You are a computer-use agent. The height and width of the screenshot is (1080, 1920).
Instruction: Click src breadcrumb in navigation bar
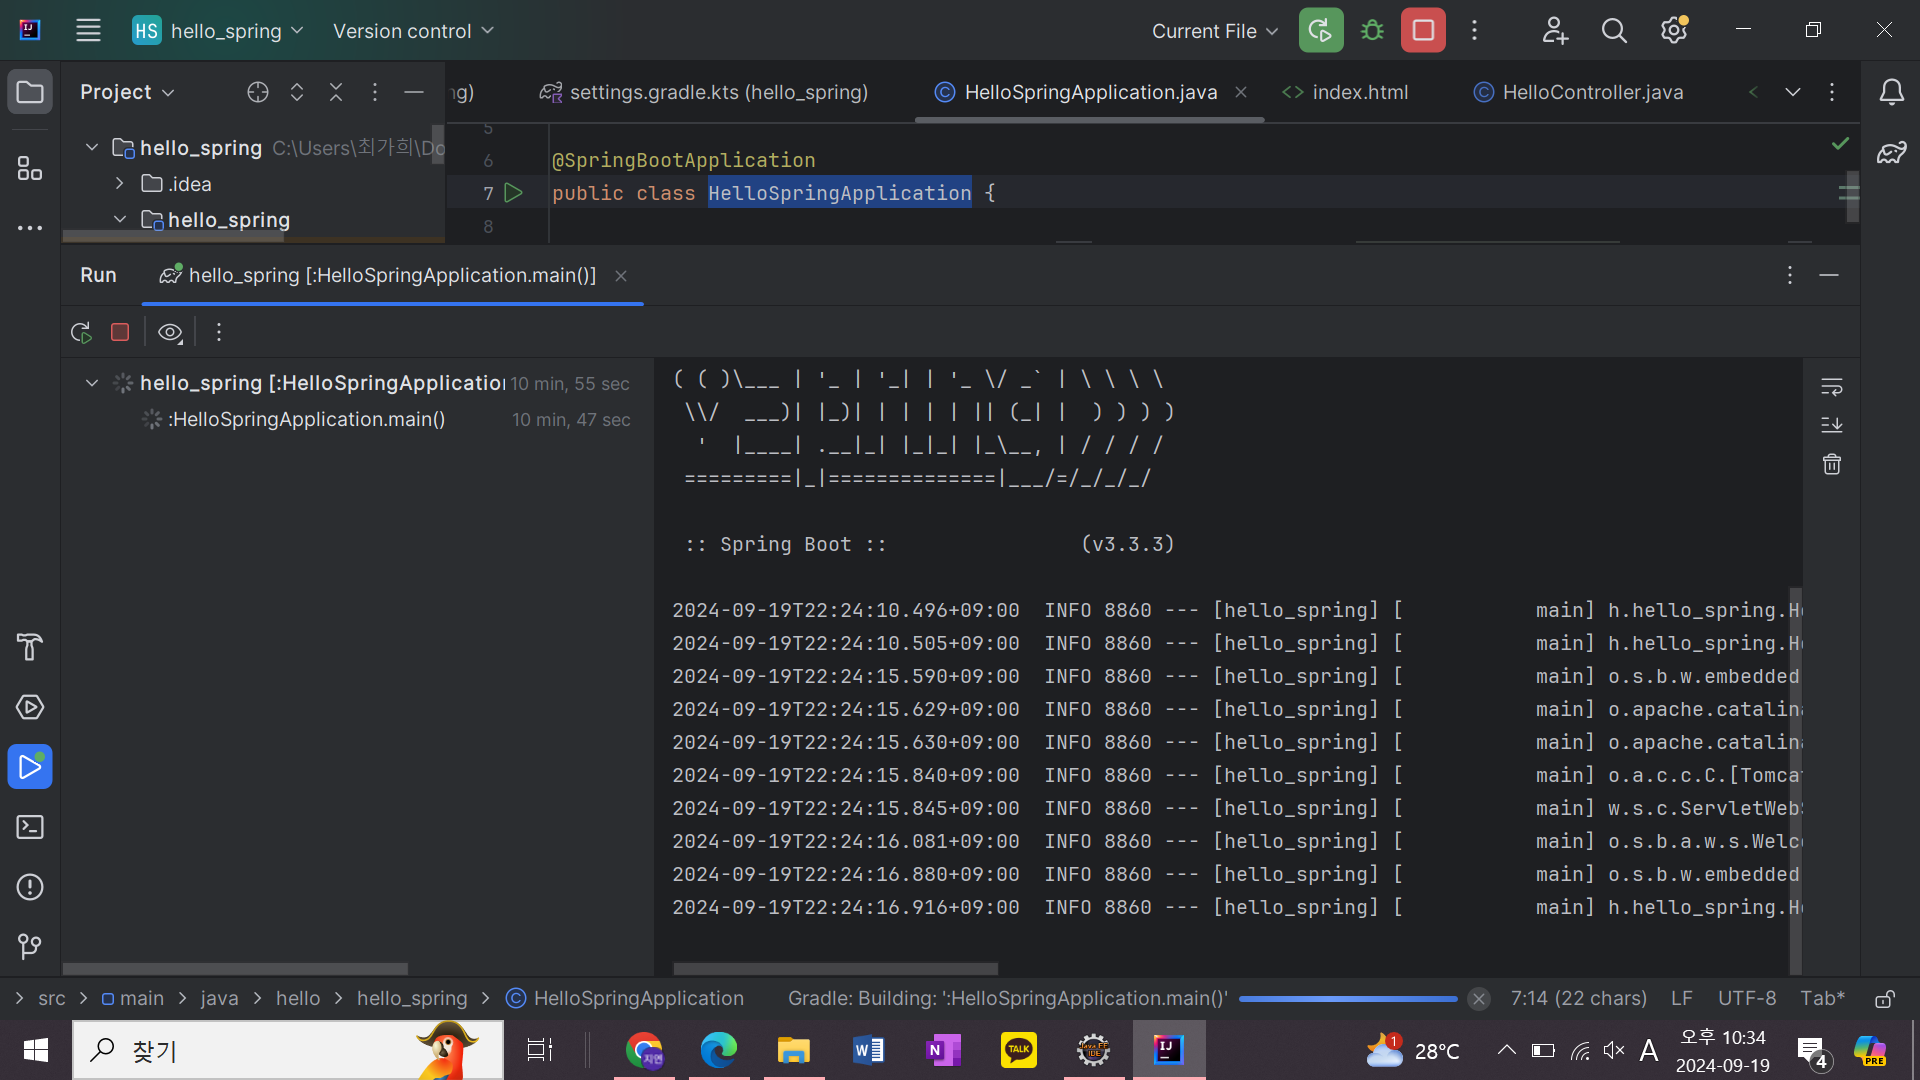[x=51, y=998]
